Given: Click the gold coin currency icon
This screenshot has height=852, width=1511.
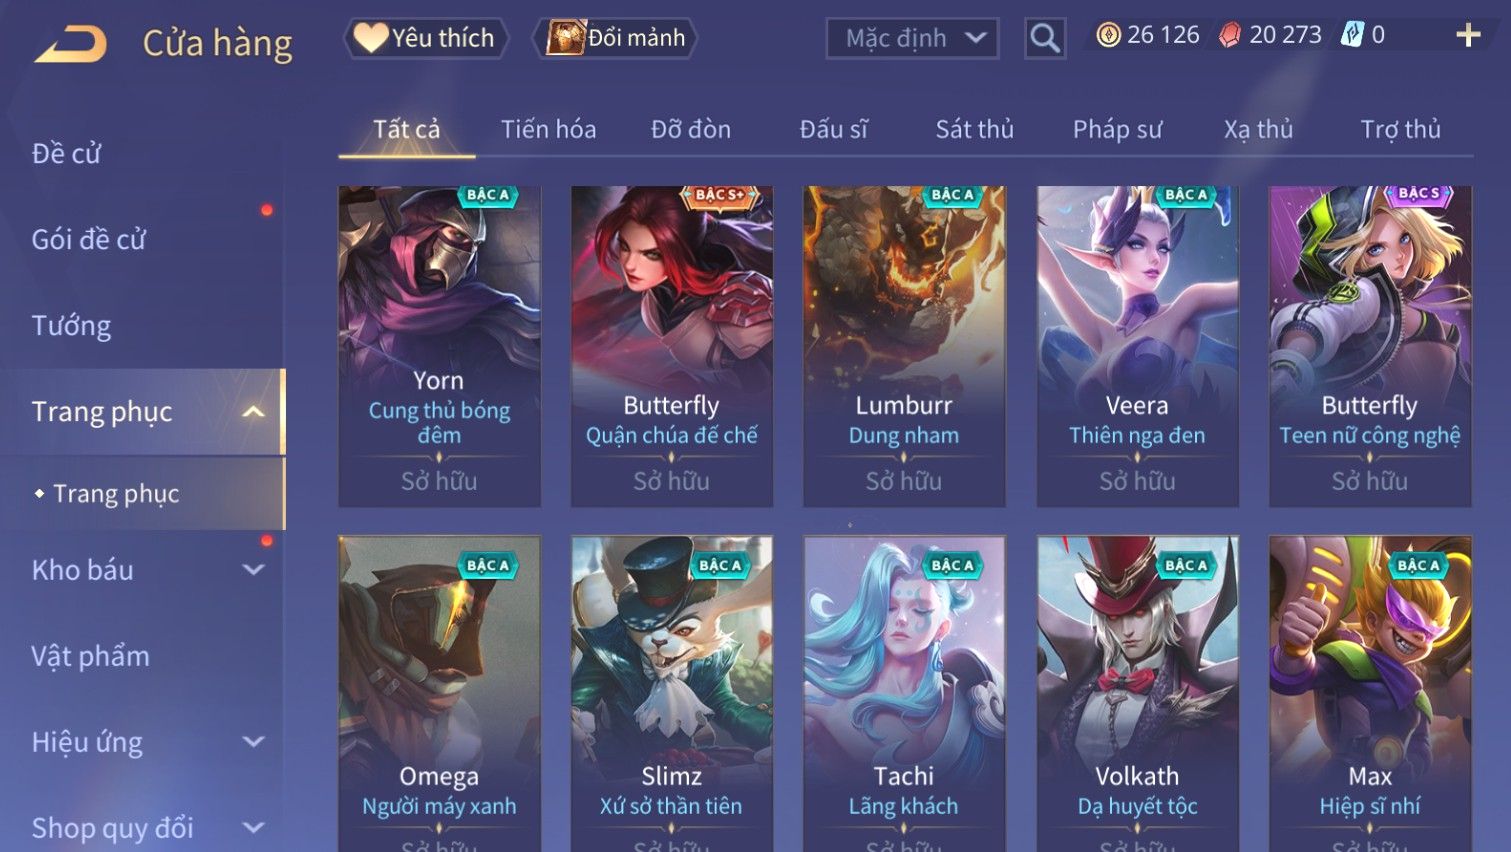Looking at the screenshot, I should point(1108,35).
